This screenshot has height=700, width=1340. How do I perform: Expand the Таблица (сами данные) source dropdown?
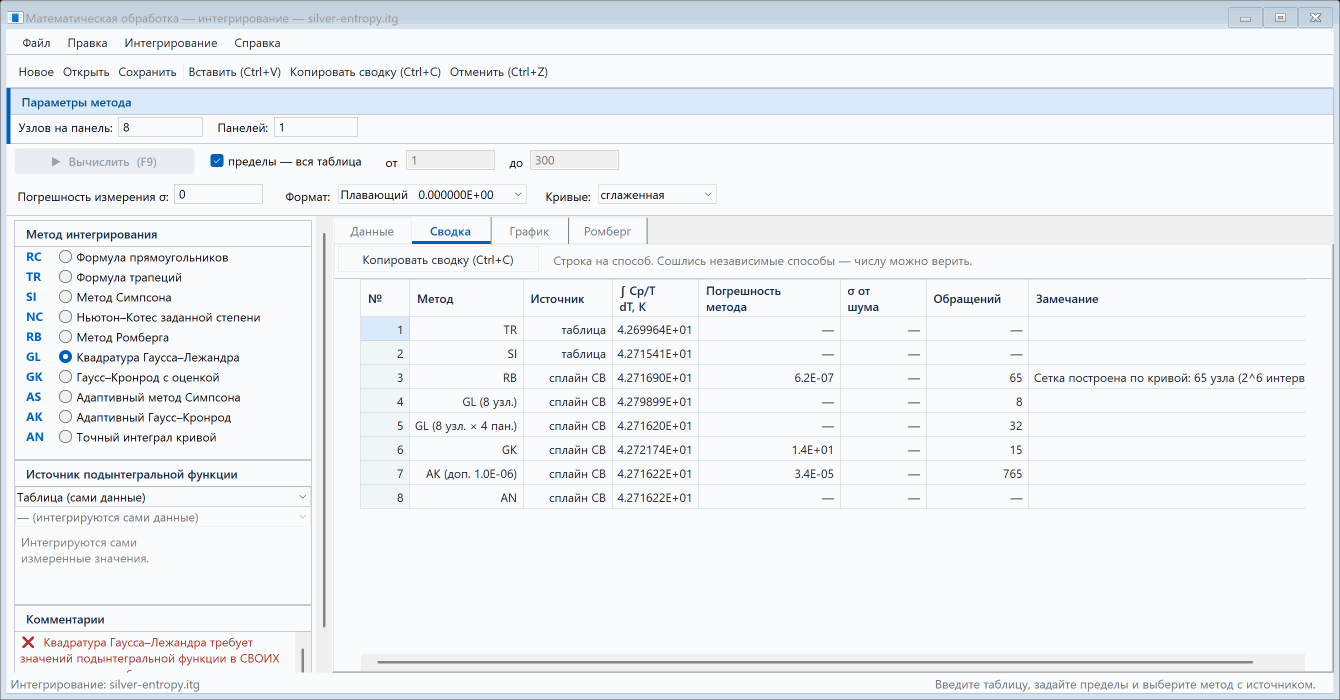pyautogui.click(x=163, y=497)
